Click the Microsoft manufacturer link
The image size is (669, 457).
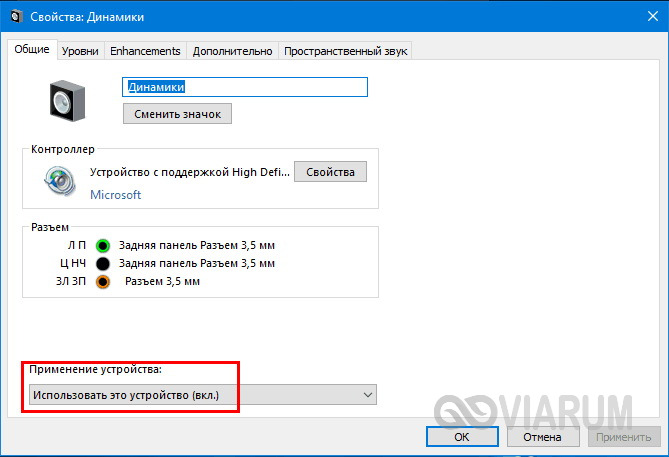(x=115, y=195)
